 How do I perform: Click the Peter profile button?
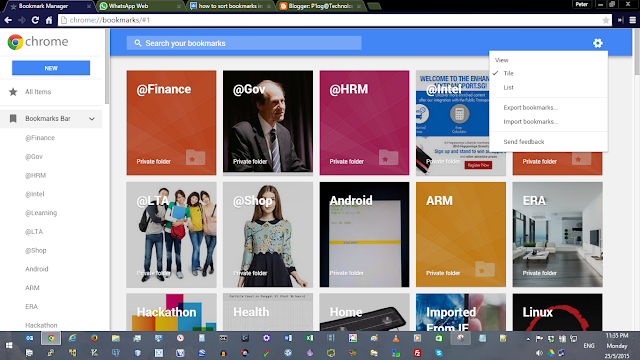click(582, 4)
